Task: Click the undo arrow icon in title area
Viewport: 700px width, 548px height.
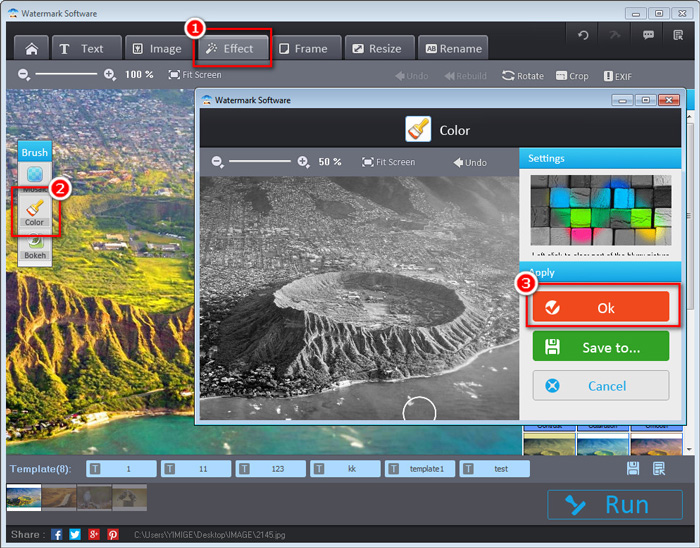Action: tap(583, 35)
